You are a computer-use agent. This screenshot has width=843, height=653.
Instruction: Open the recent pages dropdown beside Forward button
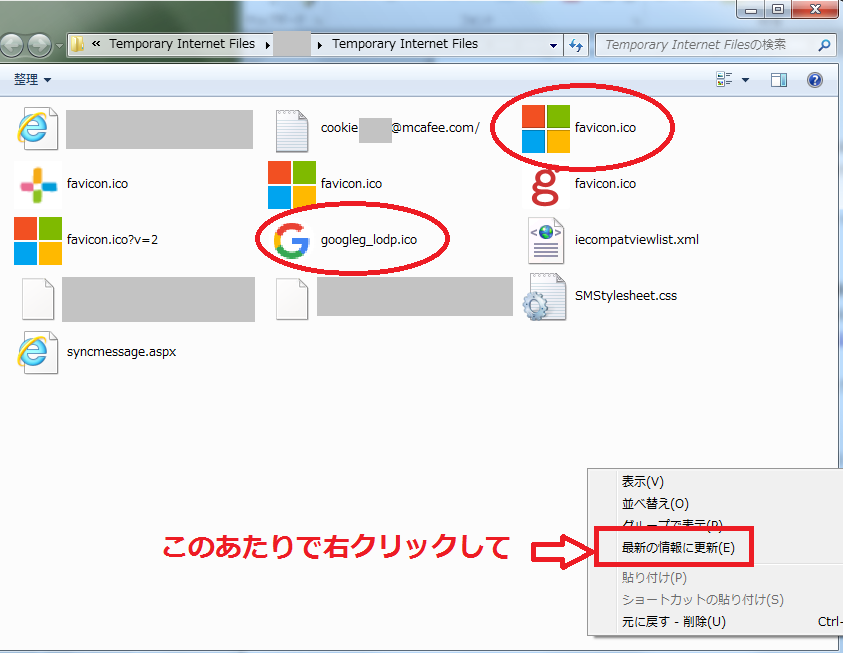59,46
